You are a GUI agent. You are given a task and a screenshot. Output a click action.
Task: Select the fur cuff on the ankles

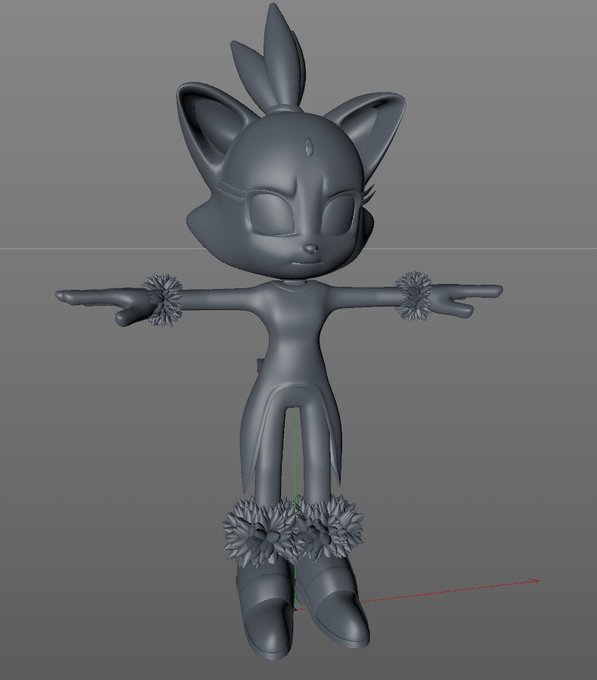[x=294, y=530]
